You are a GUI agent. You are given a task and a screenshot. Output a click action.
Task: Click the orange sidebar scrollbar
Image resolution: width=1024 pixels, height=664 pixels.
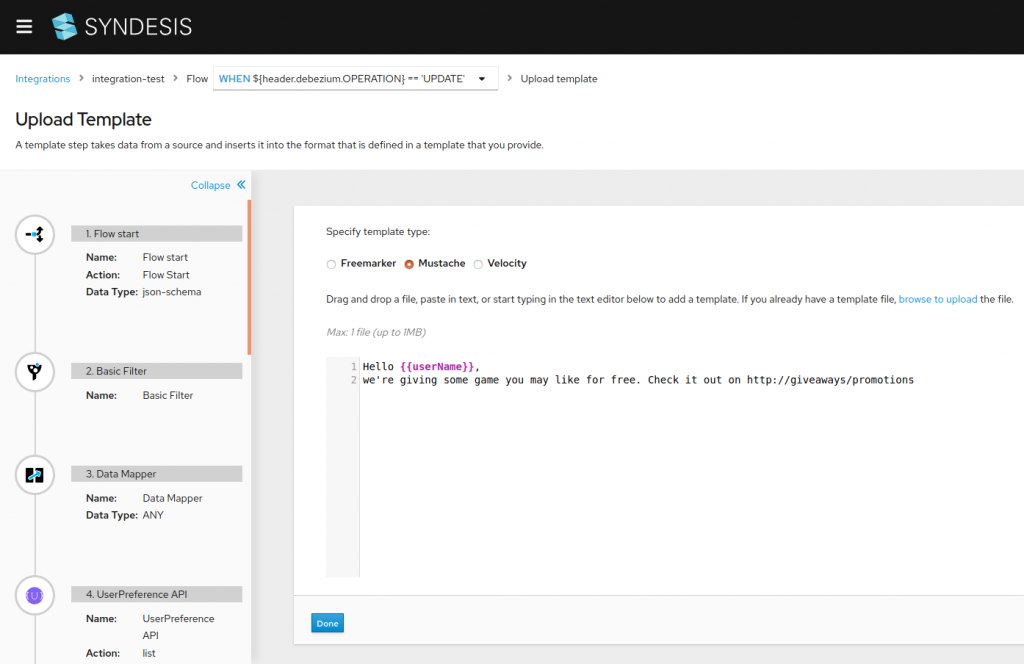[x=249, y=277]
